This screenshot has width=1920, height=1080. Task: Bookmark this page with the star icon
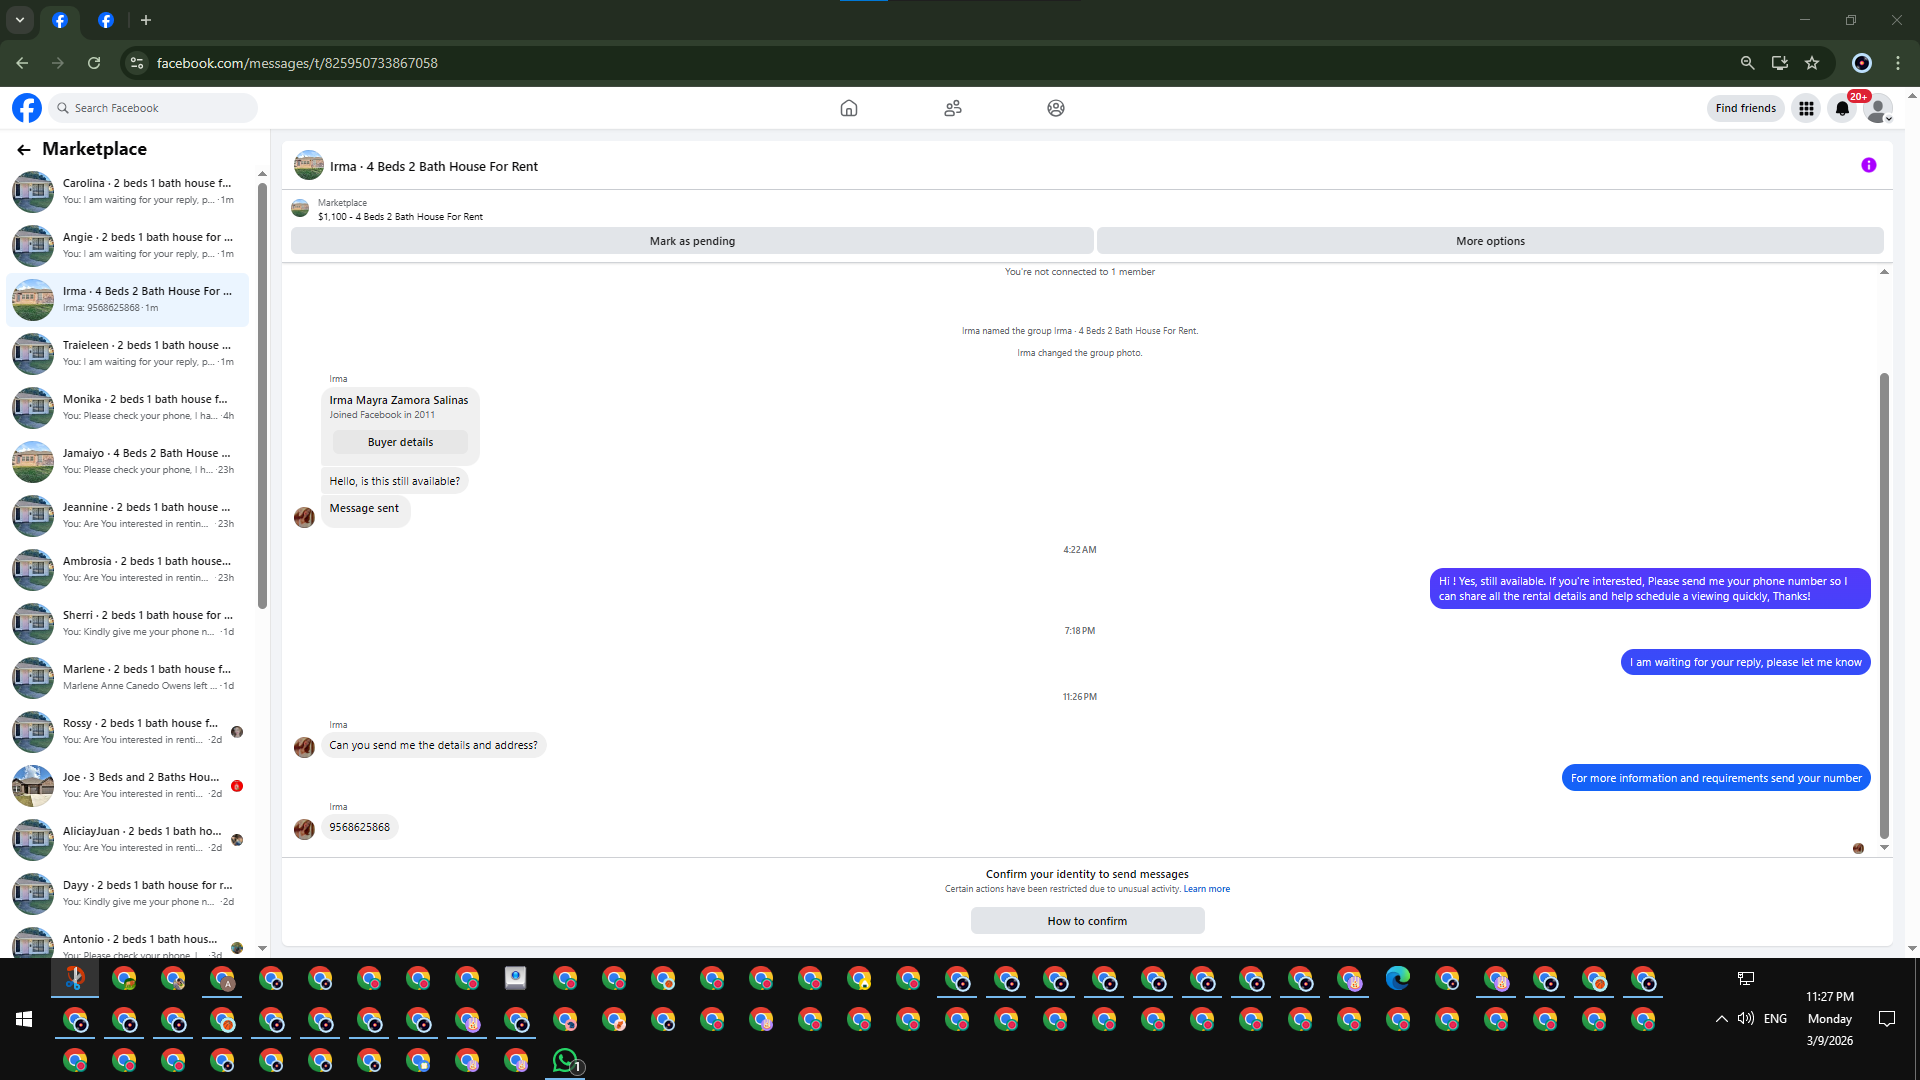pyautogui.click(x=1812, y=63)
